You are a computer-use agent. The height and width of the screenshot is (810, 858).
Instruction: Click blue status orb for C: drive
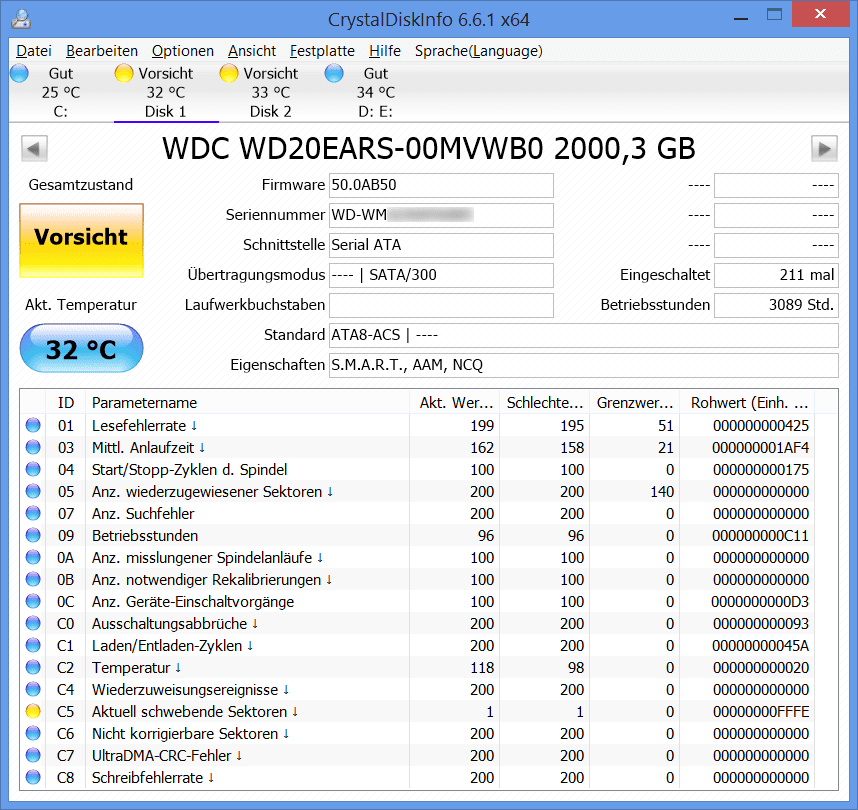pyautogui.click(x=19, y=73)
